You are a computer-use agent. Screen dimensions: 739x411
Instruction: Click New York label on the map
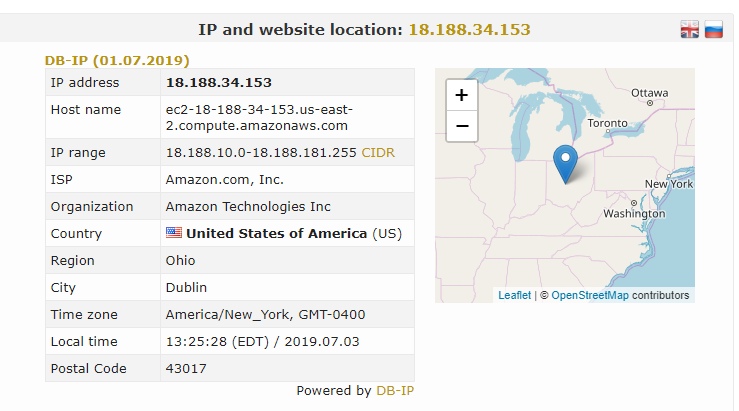coord(668,184)
